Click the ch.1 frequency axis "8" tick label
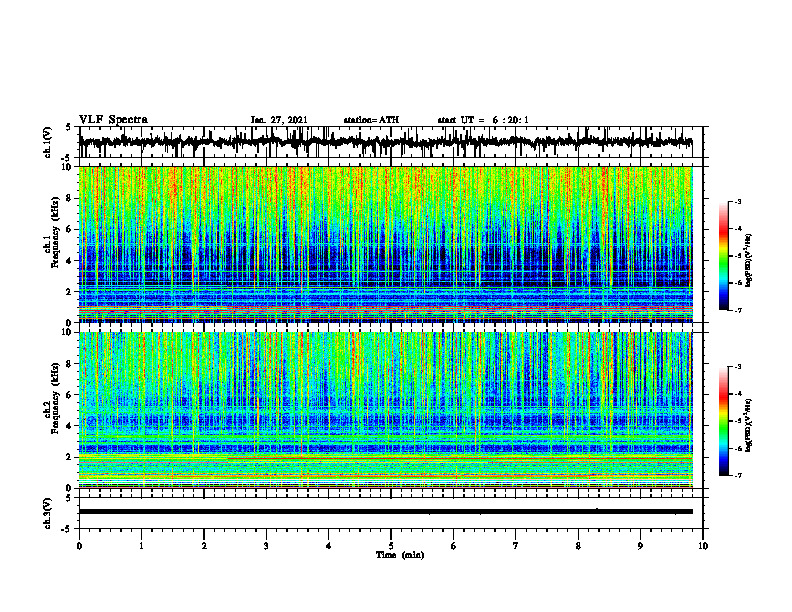The width and height of the screenshot is (792, 612). (x=70, y=198)
